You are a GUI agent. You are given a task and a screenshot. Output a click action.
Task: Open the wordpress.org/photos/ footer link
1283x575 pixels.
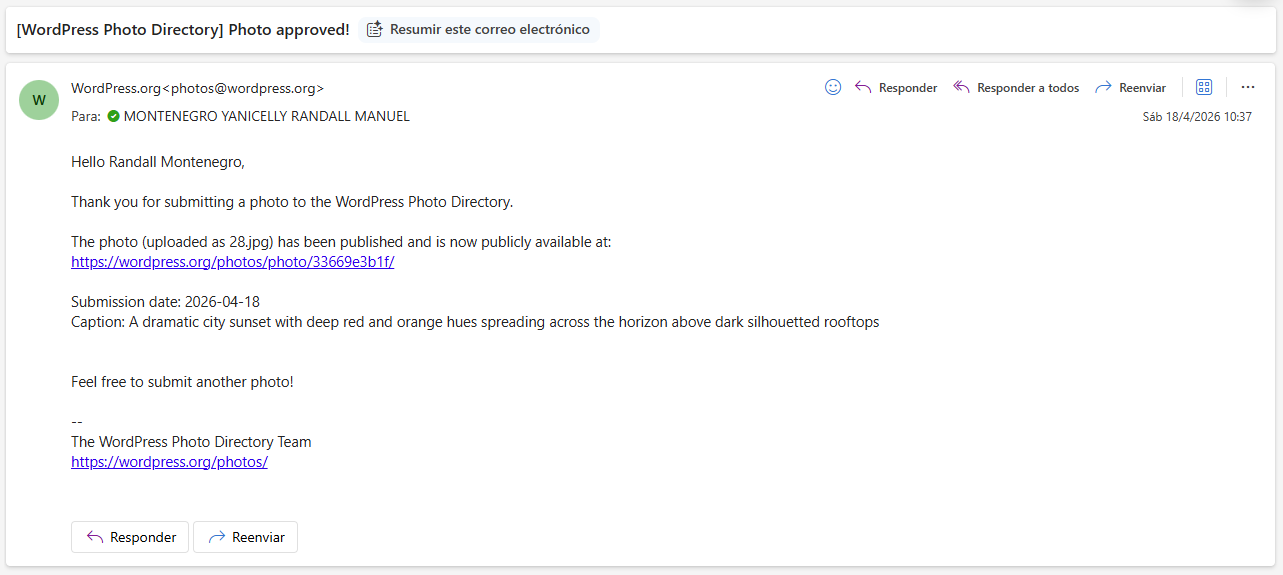point(169,462)
